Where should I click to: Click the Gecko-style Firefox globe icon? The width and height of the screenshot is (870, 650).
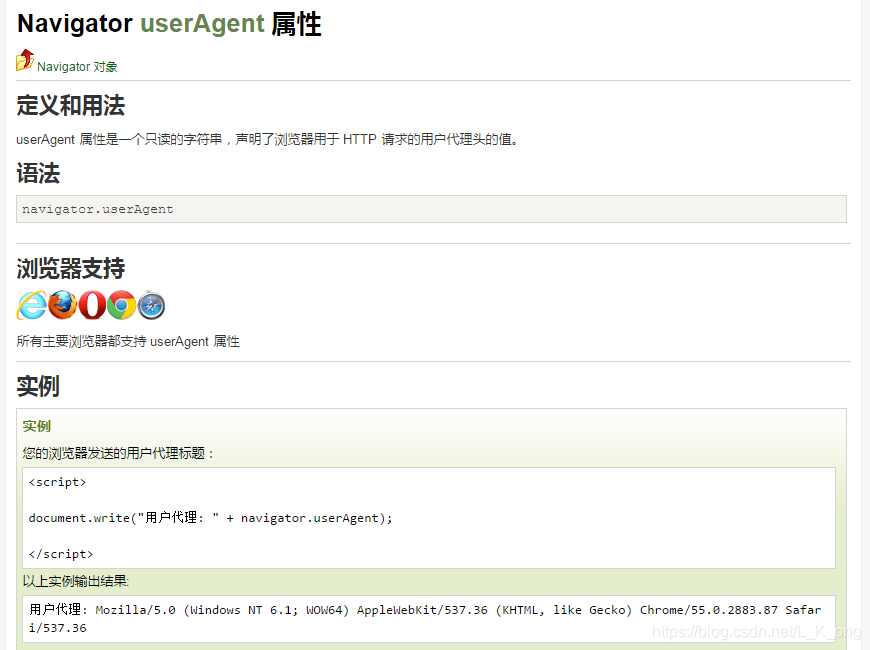[62, 305]
